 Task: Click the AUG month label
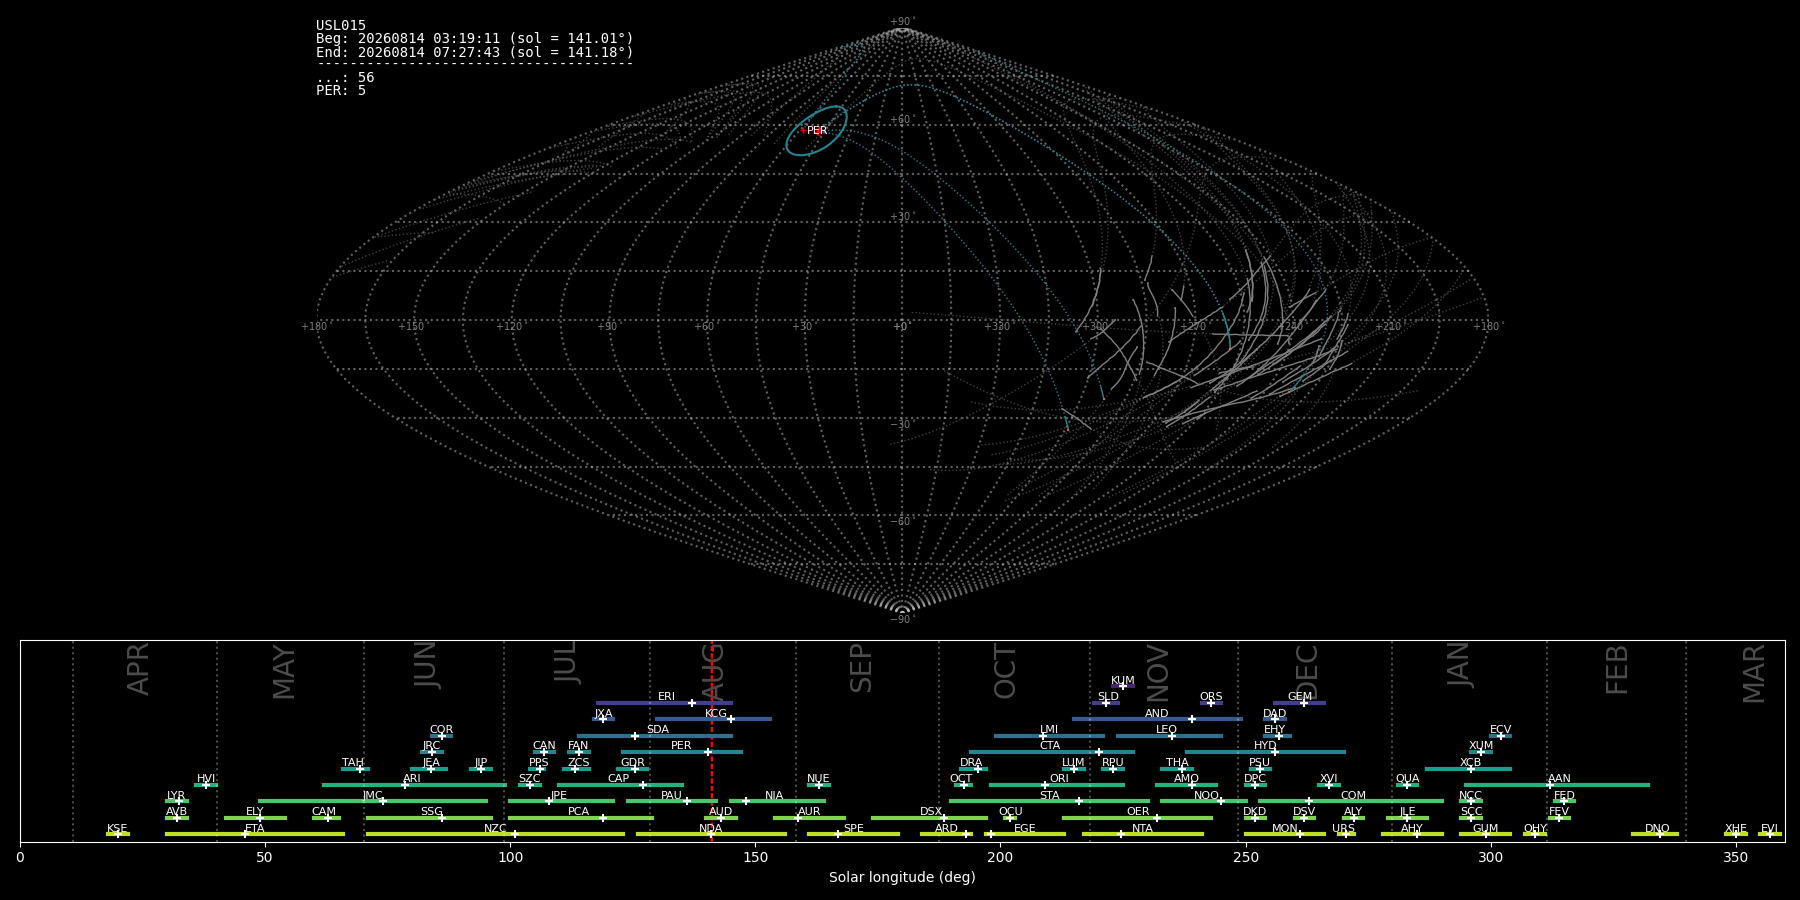click(713, 670)
